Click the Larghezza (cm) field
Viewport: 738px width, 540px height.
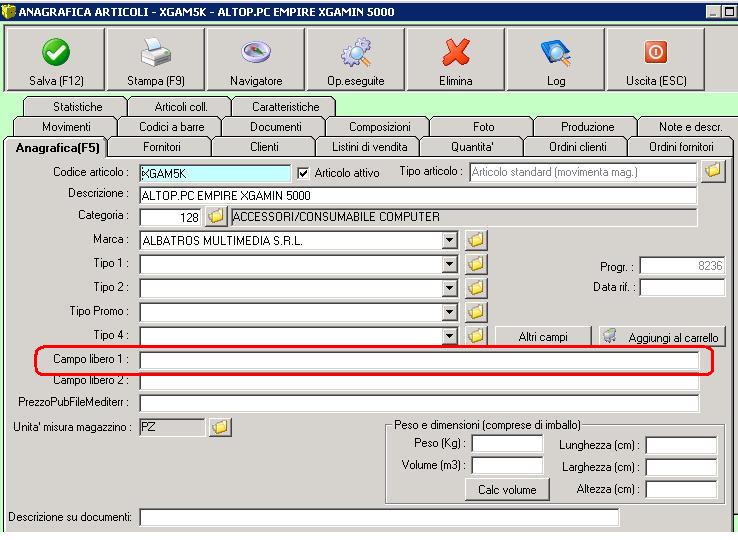click(x=681, y=467)
